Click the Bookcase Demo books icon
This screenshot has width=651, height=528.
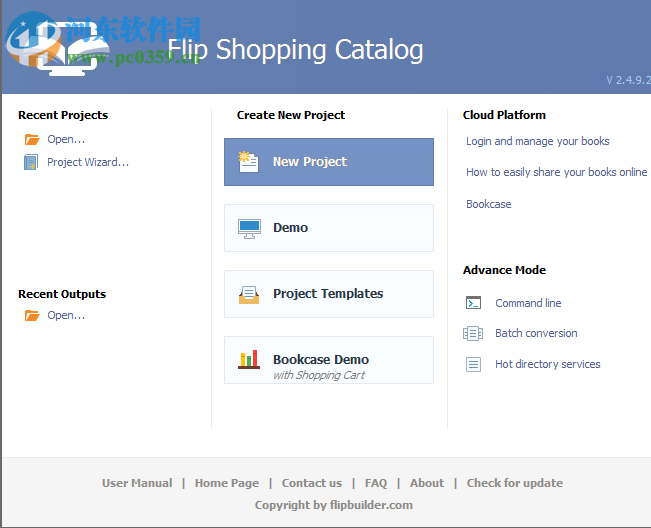(249, 359)
